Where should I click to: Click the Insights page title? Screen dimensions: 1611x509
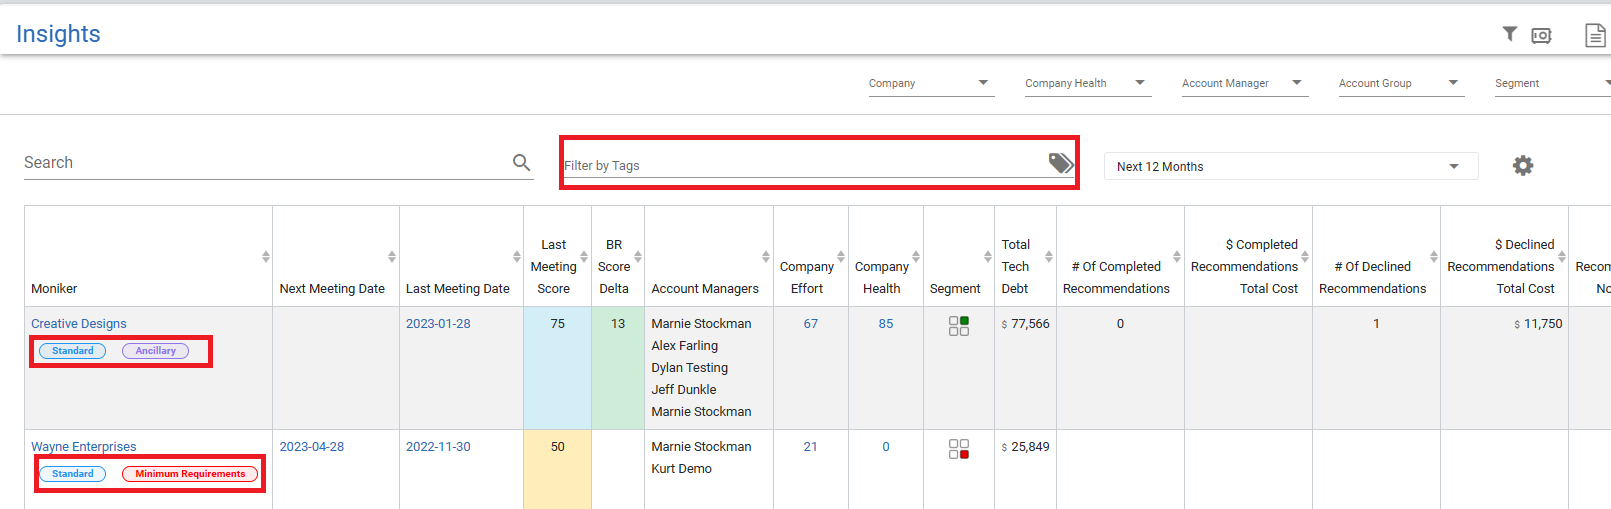click(58, 34)
